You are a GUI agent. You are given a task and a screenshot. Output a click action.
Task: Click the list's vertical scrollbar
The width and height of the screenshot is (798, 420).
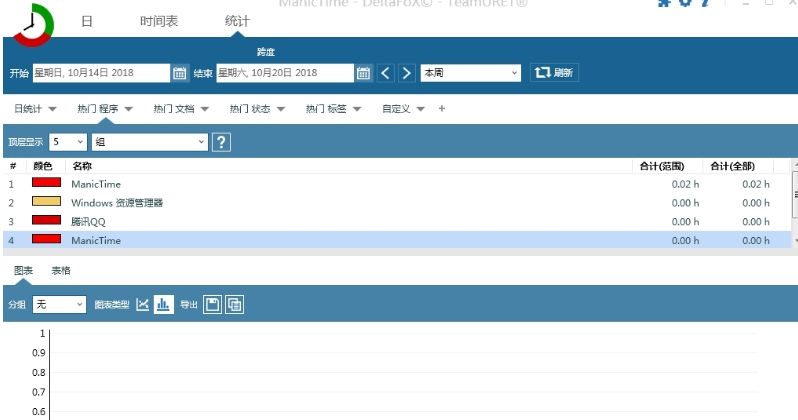[795, 204]
